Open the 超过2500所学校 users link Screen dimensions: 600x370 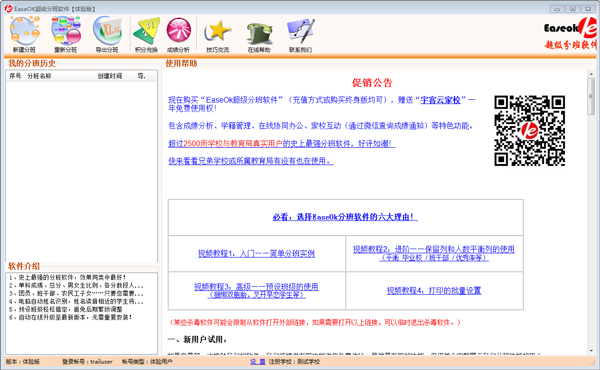click(282, 144)
